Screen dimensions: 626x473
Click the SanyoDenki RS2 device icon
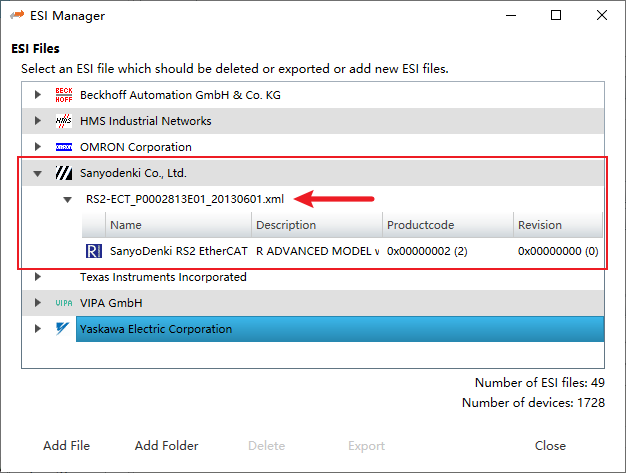[94, 251]
